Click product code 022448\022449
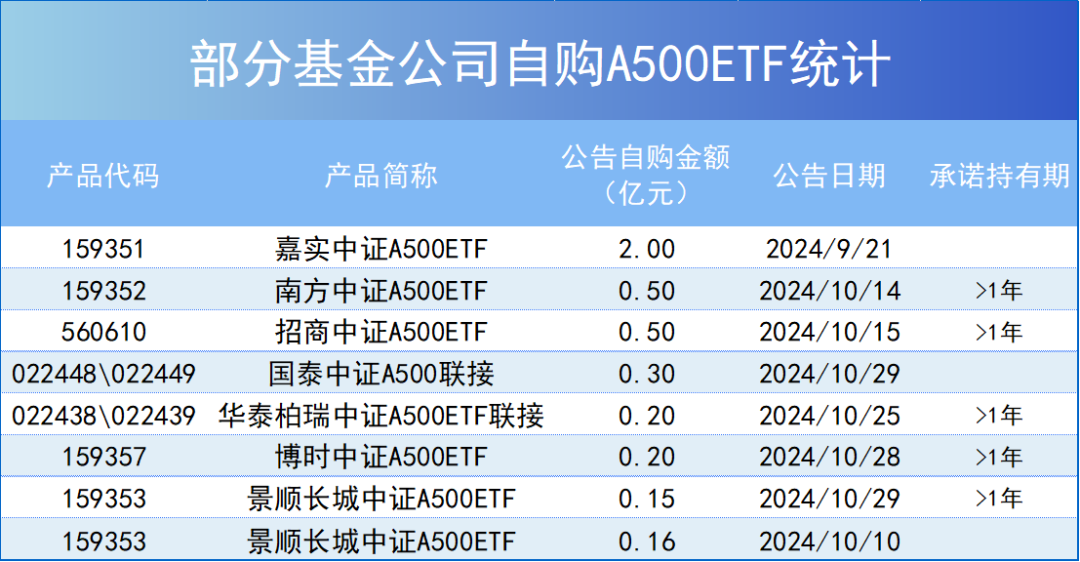 click(103, 374)
